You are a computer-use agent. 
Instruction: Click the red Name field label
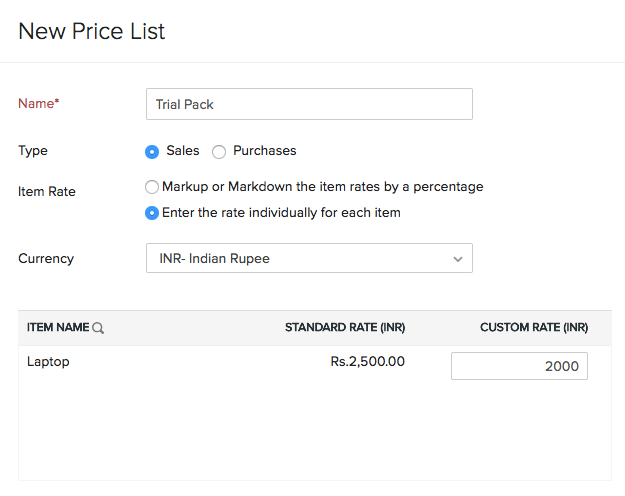tap(40, 103)
